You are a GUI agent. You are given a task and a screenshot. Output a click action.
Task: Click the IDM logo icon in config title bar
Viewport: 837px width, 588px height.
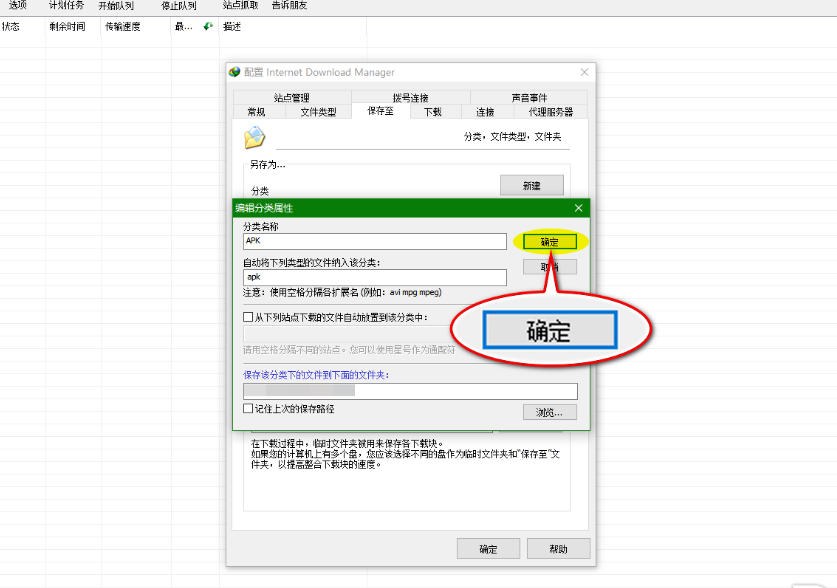(234, 71)
